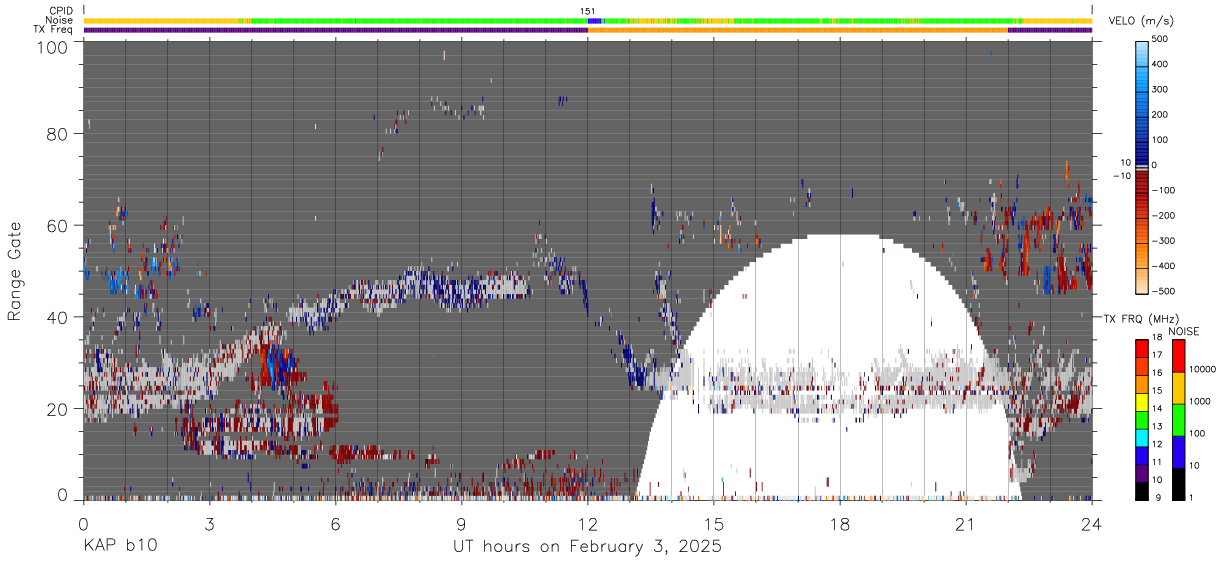Click the yellow segment of the TX FRQ color bar

coord(1142,403)
